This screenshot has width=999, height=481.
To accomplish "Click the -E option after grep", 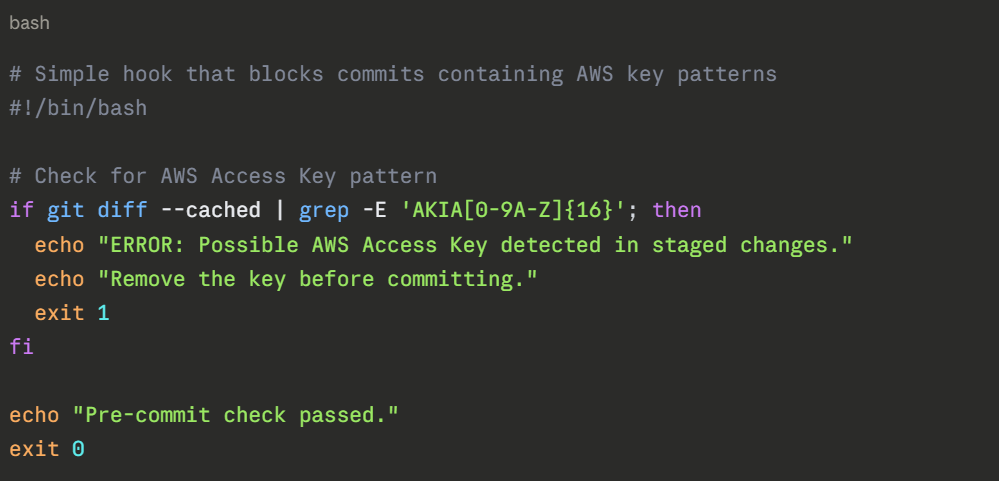I will click(374, 210).
